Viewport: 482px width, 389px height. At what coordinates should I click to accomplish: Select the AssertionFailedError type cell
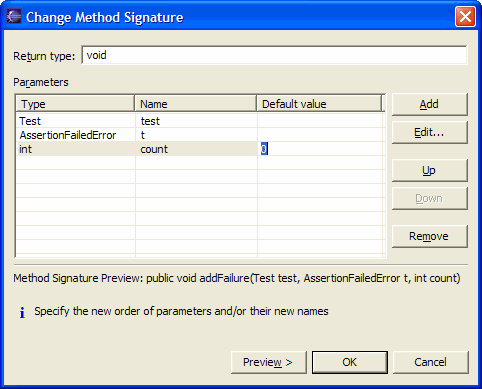[x=76, y=135]
